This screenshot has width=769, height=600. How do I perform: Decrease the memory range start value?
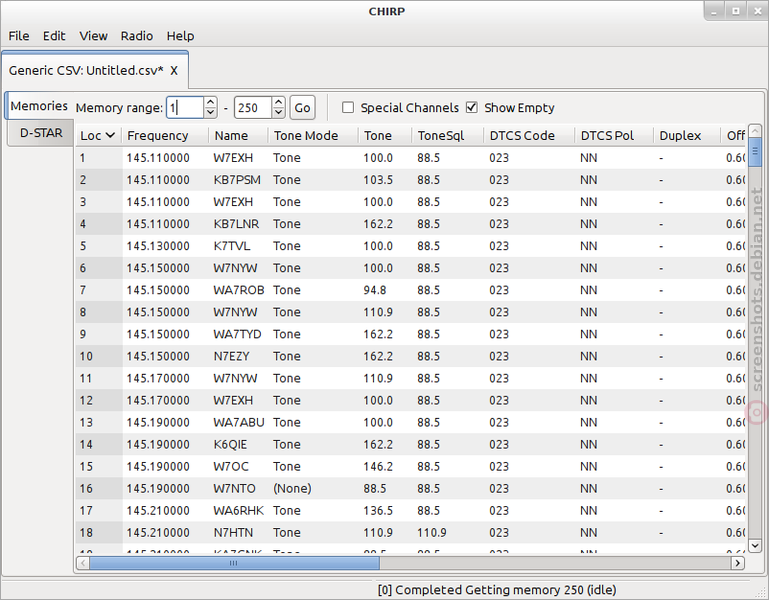pyautogui.click(x=210, y=113)
